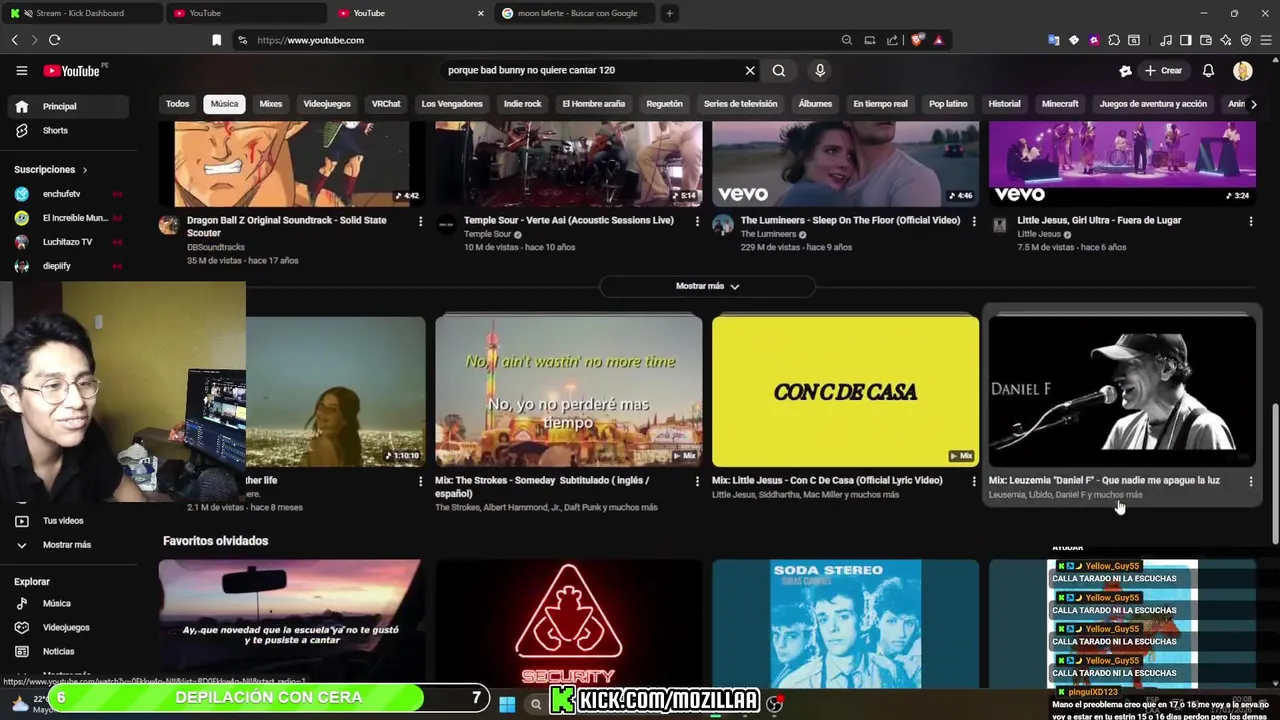
Task: Open the music note playlist icon in toolbar
Action: (1166, 40)
